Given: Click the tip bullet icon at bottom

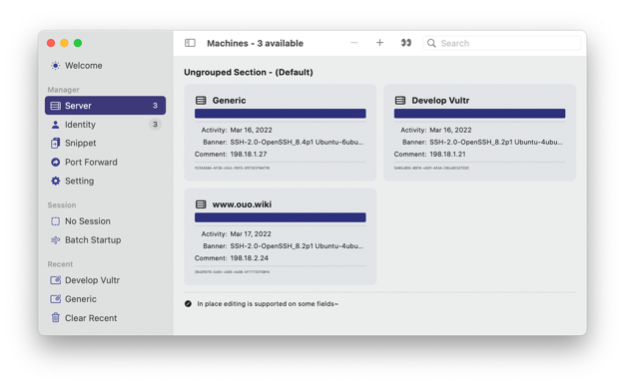Looking at the screenshot, I should 188,304.
